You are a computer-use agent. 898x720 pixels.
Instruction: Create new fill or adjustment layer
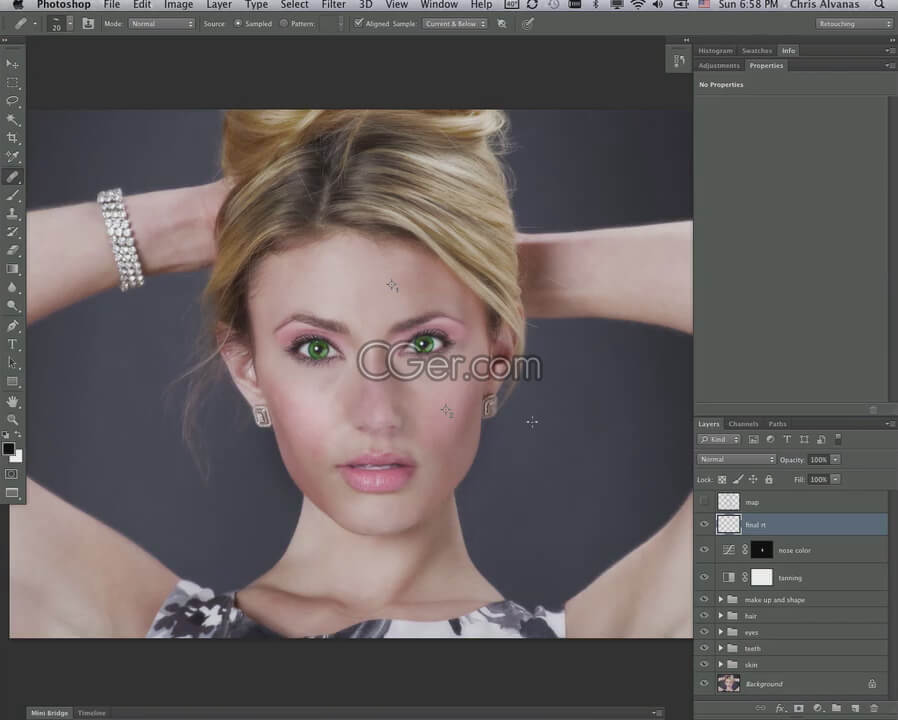point(818,709)
